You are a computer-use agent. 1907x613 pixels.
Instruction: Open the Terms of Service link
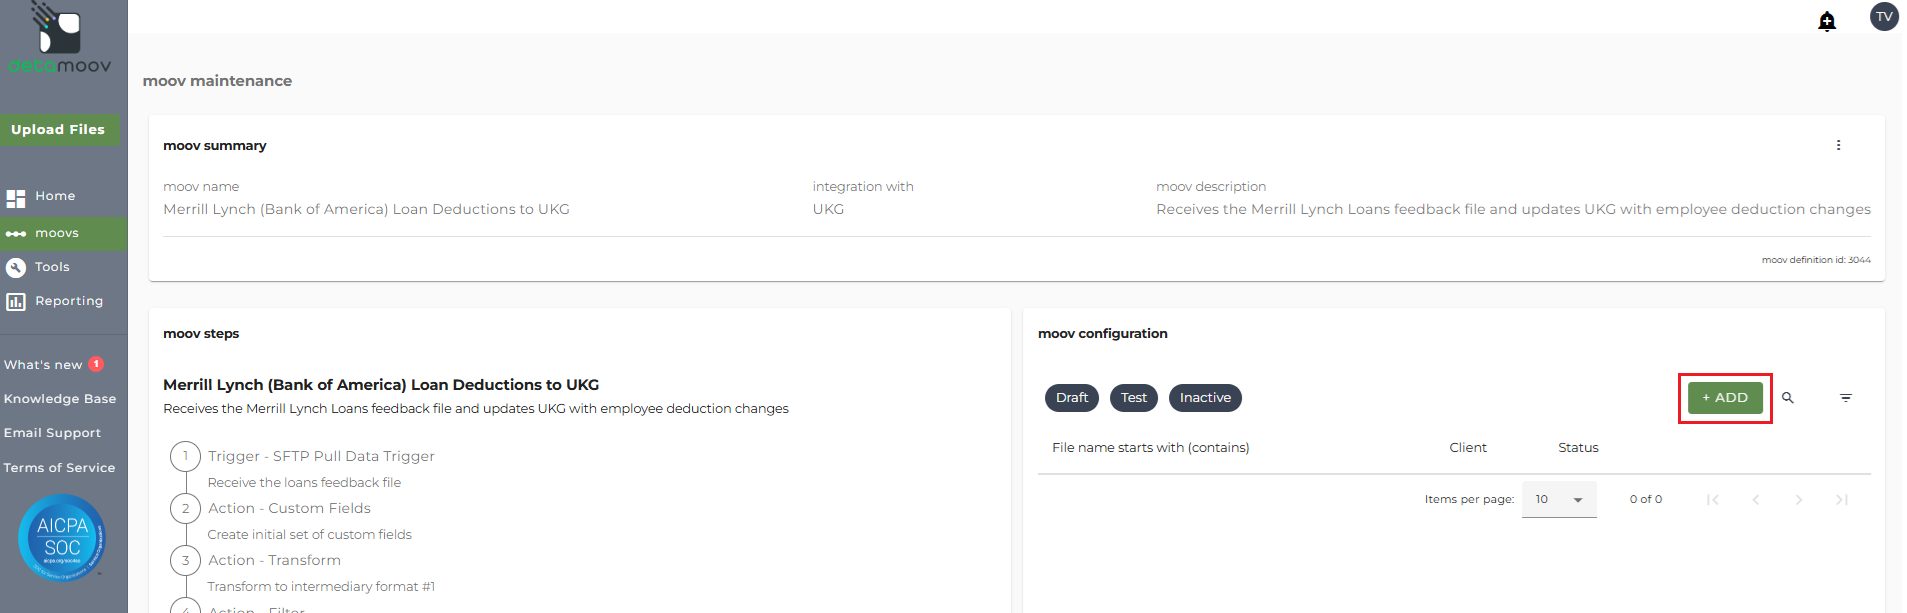(59, 468)
